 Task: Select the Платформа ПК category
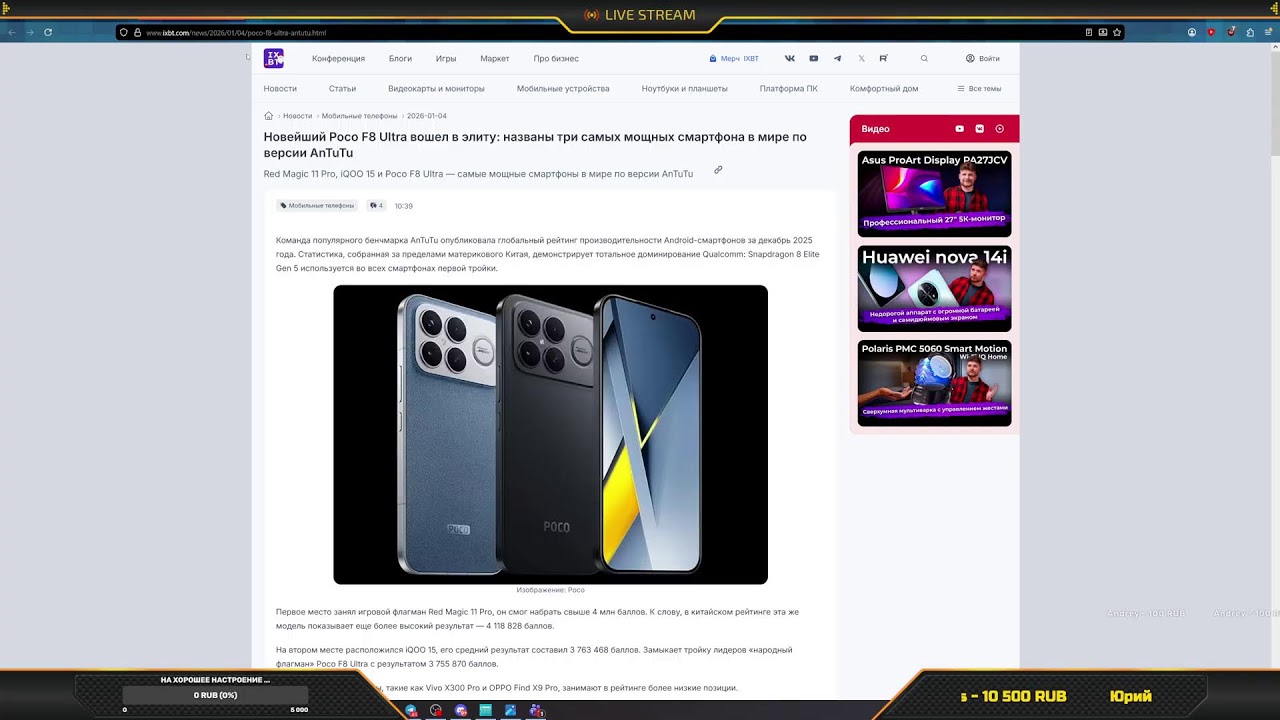789,89
